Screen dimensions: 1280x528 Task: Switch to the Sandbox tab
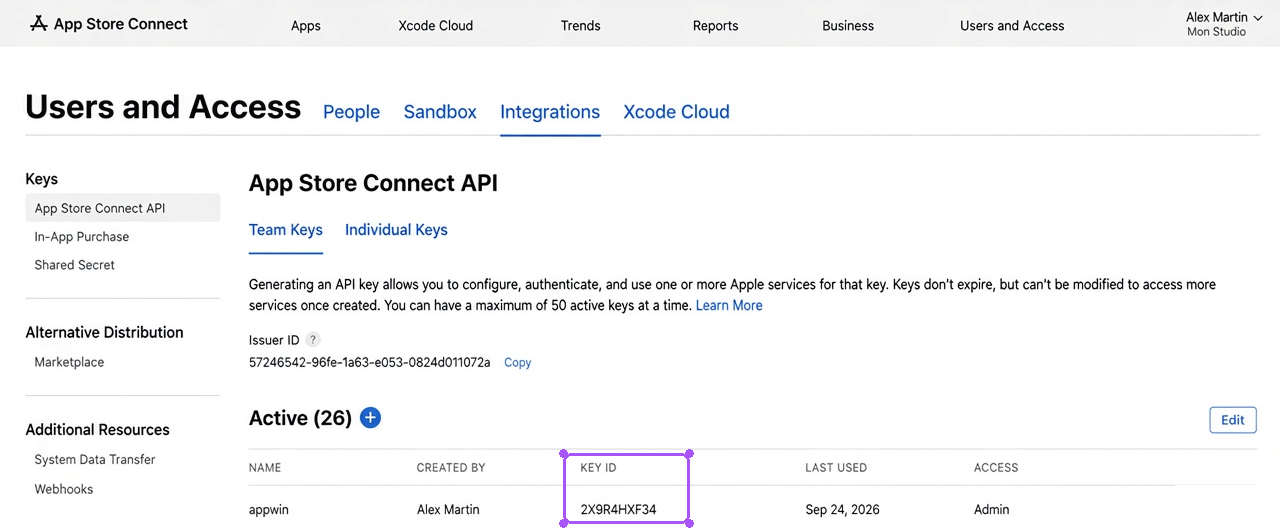(x=440, y=112)
